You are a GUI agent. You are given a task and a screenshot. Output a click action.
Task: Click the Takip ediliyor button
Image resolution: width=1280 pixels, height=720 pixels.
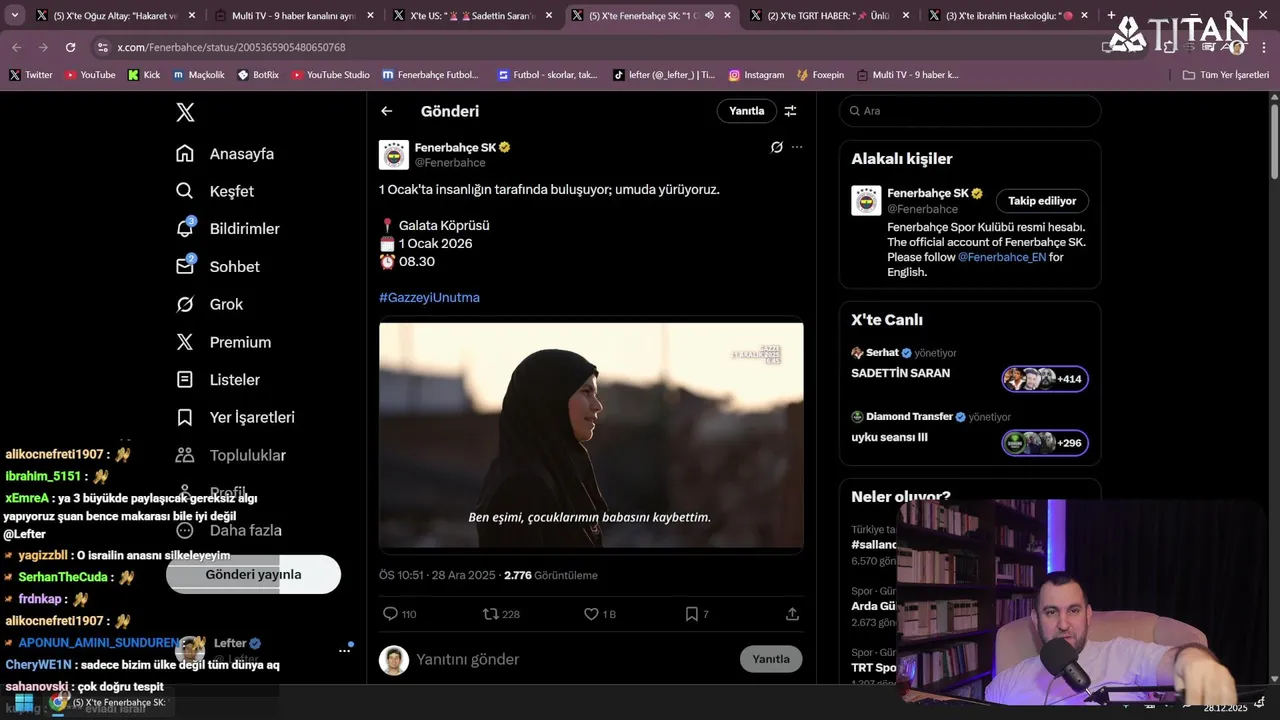[1042, 201]
